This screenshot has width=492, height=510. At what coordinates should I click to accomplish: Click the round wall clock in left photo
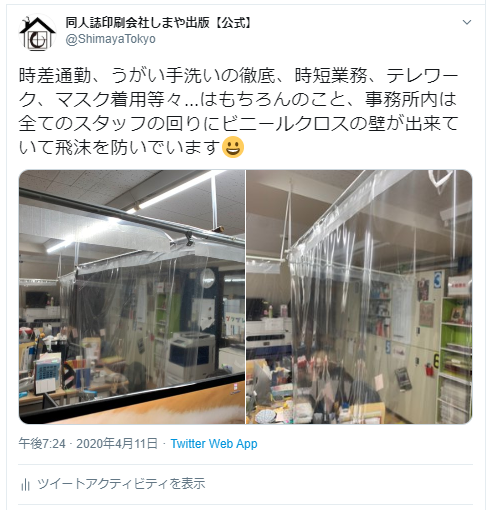pos(207,279)
